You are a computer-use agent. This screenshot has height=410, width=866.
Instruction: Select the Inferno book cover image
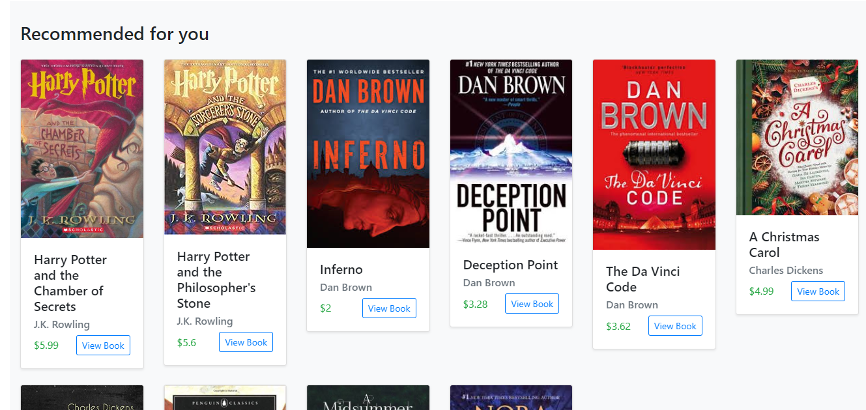coord(368,154)
